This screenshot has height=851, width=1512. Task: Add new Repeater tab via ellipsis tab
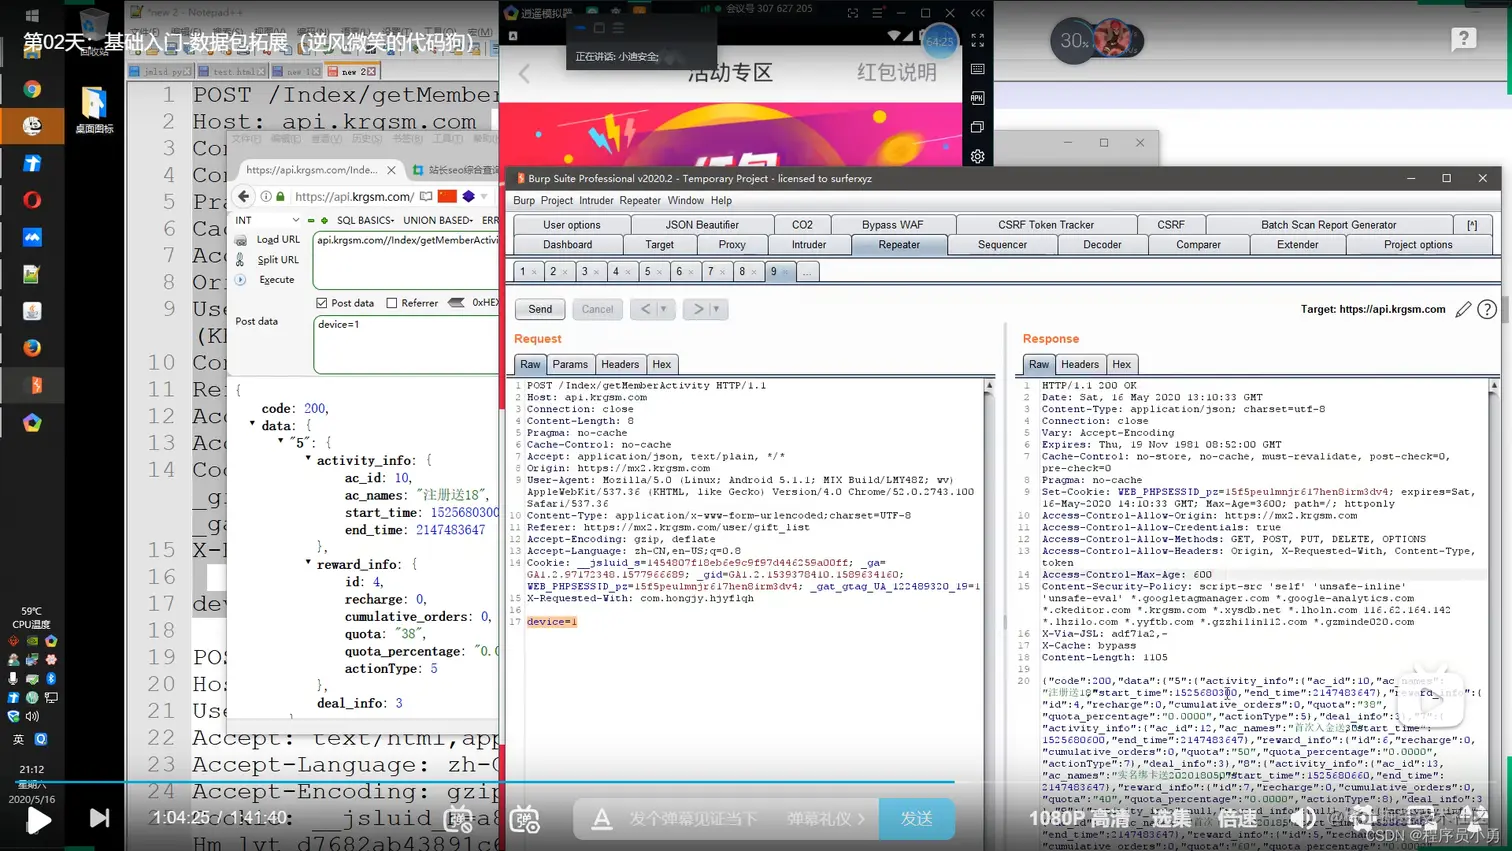(x=806, y=271)
